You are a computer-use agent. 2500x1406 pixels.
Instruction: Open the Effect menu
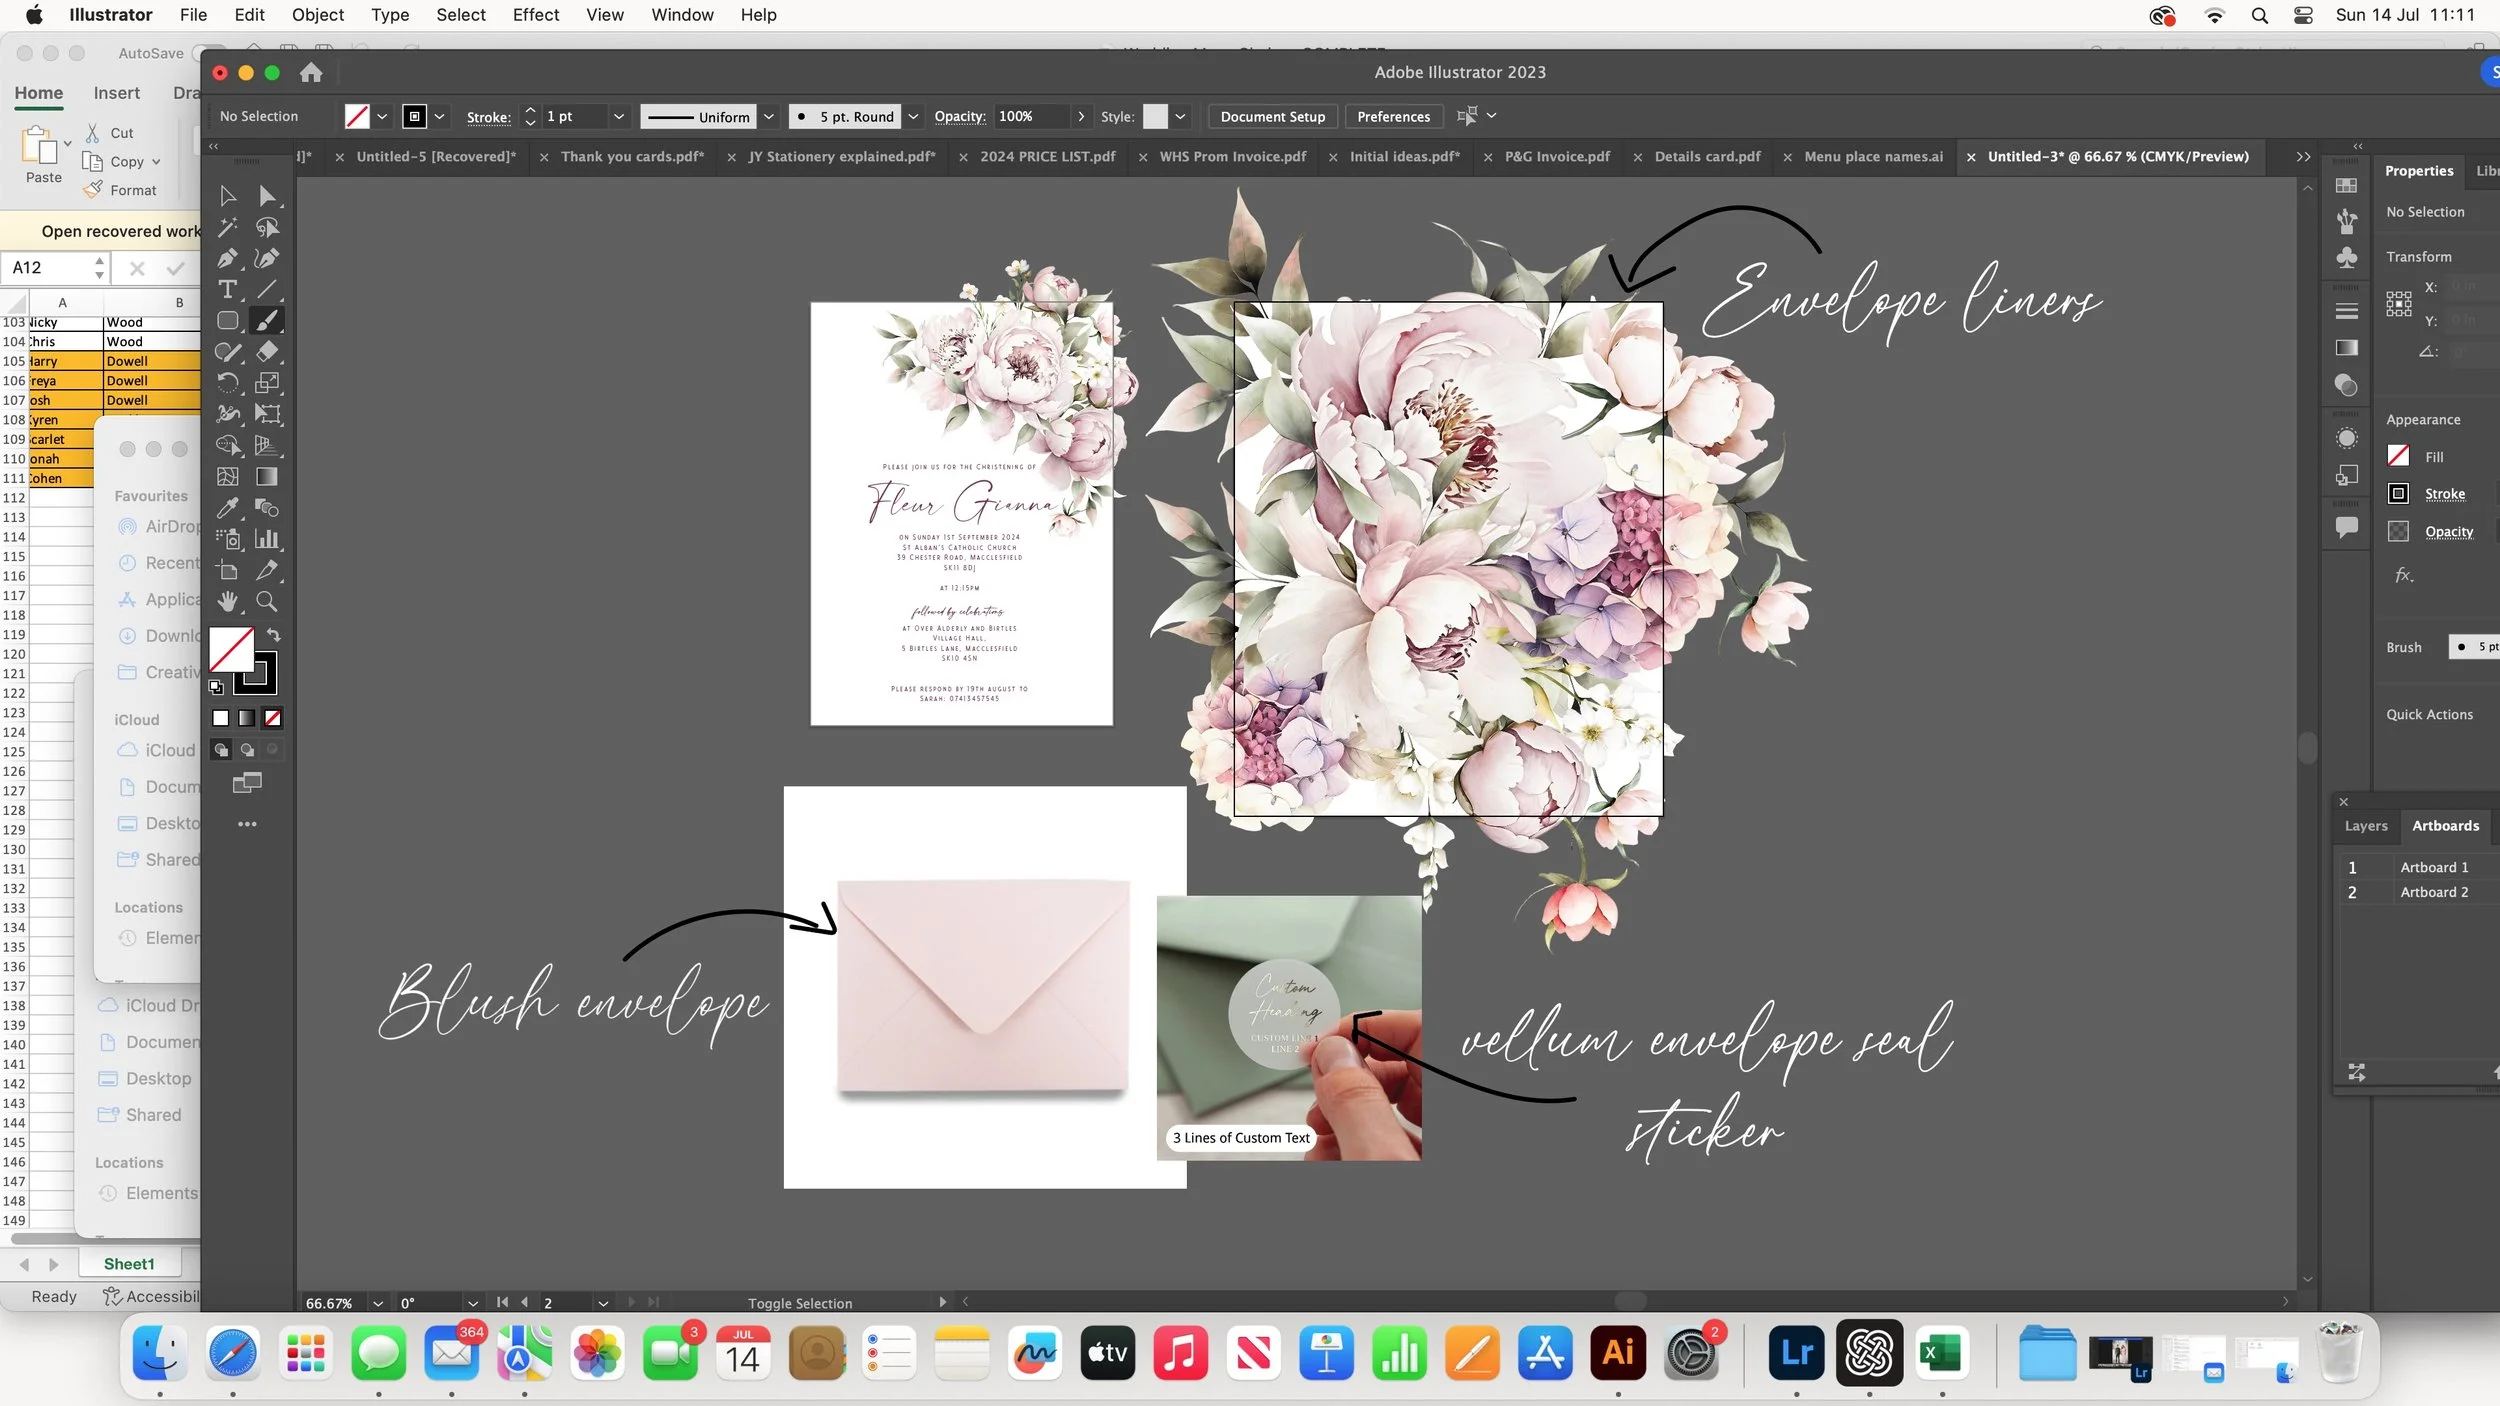pos(535,15)
